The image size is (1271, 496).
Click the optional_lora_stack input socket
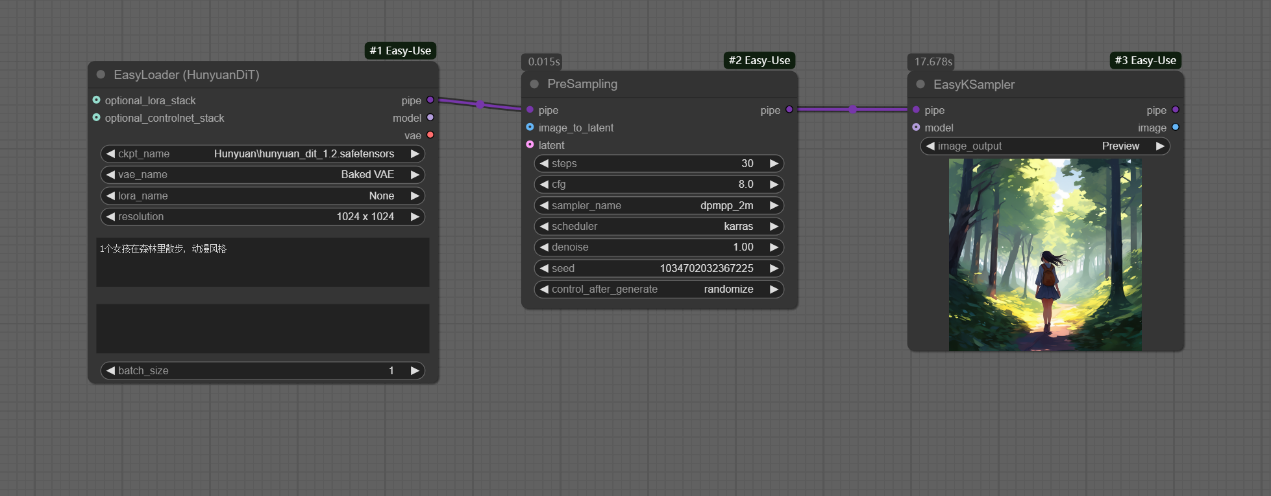click(x=96, y=100)
